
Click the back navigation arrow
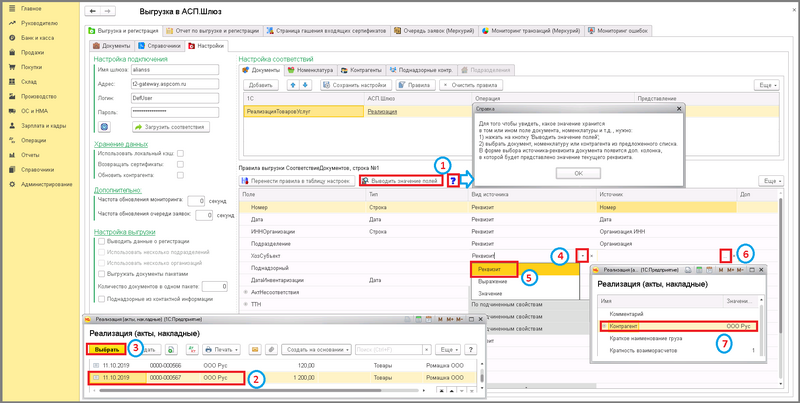coord(92,11)
